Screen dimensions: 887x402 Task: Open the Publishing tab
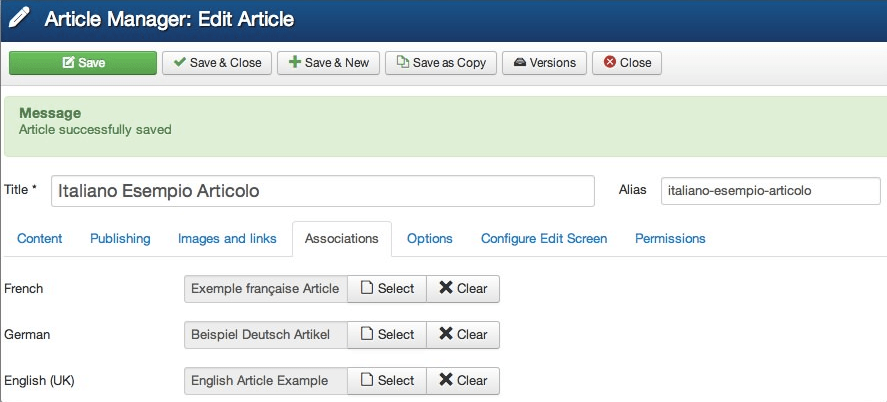tap(120, 239)
